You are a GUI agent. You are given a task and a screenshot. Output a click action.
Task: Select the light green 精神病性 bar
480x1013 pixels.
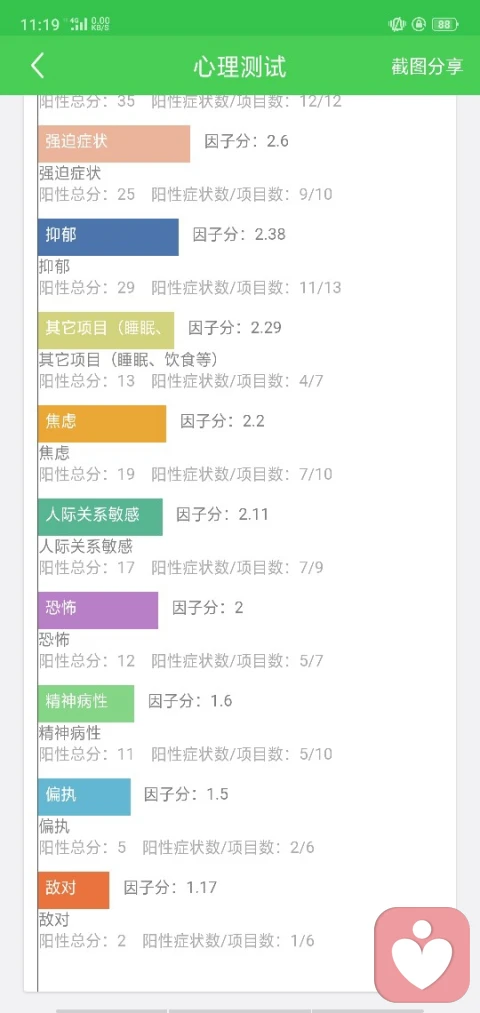pos(86,704)
